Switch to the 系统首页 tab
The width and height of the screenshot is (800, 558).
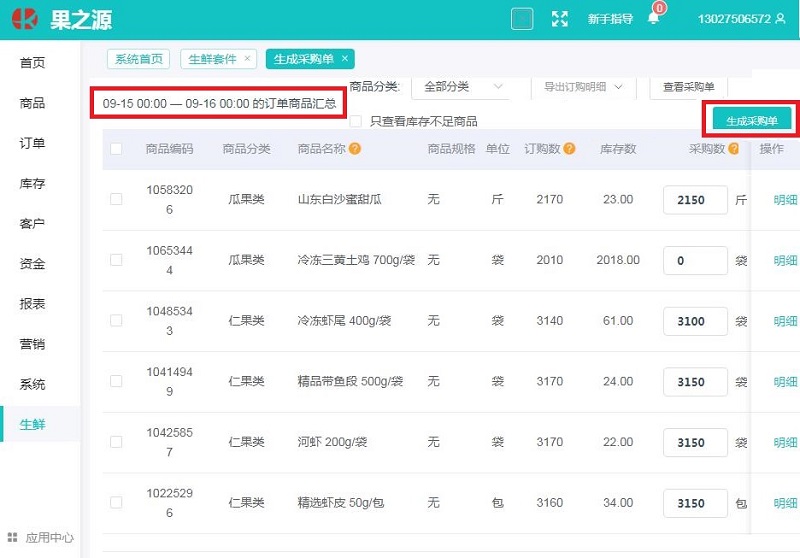(139, 59)
